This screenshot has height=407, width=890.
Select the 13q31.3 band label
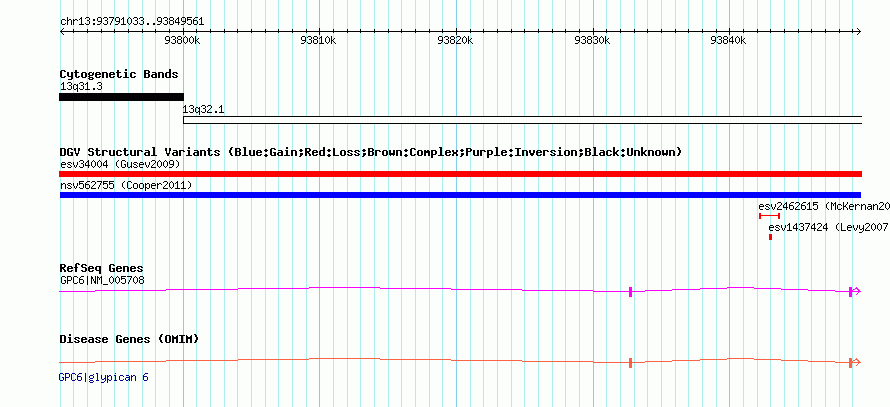pos(81,86)
